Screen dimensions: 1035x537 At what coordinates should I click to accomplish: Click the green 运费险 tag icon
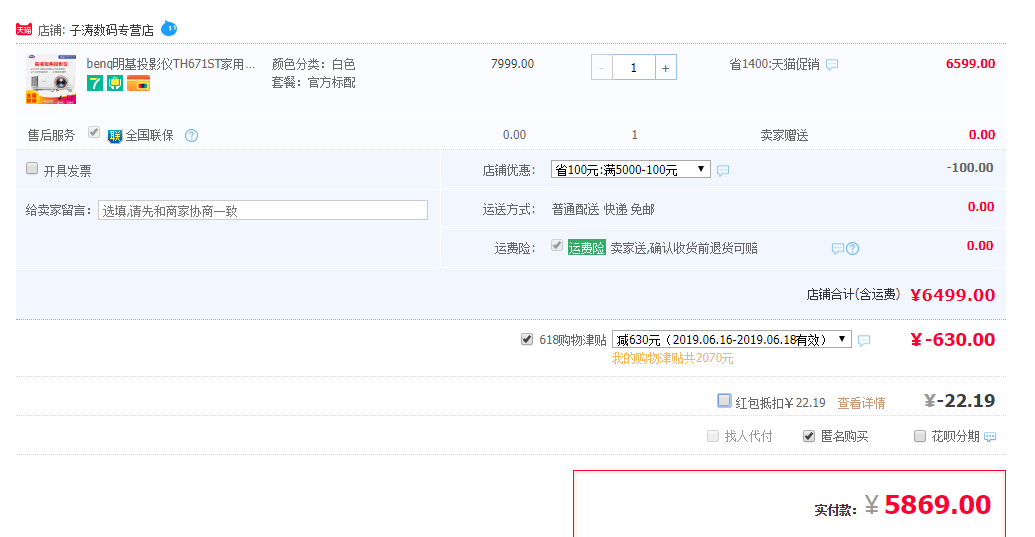(587, 248)
